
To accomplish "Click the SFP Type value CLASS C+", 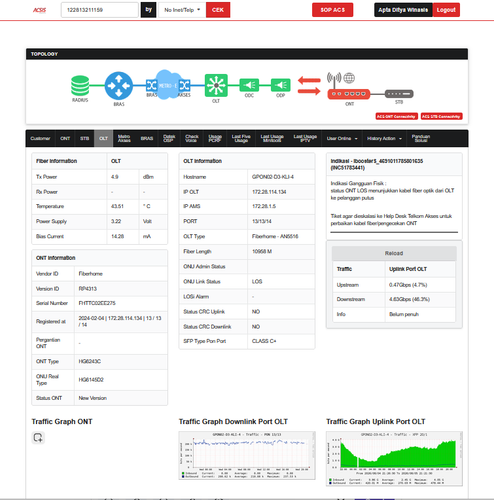I will 264,341.
